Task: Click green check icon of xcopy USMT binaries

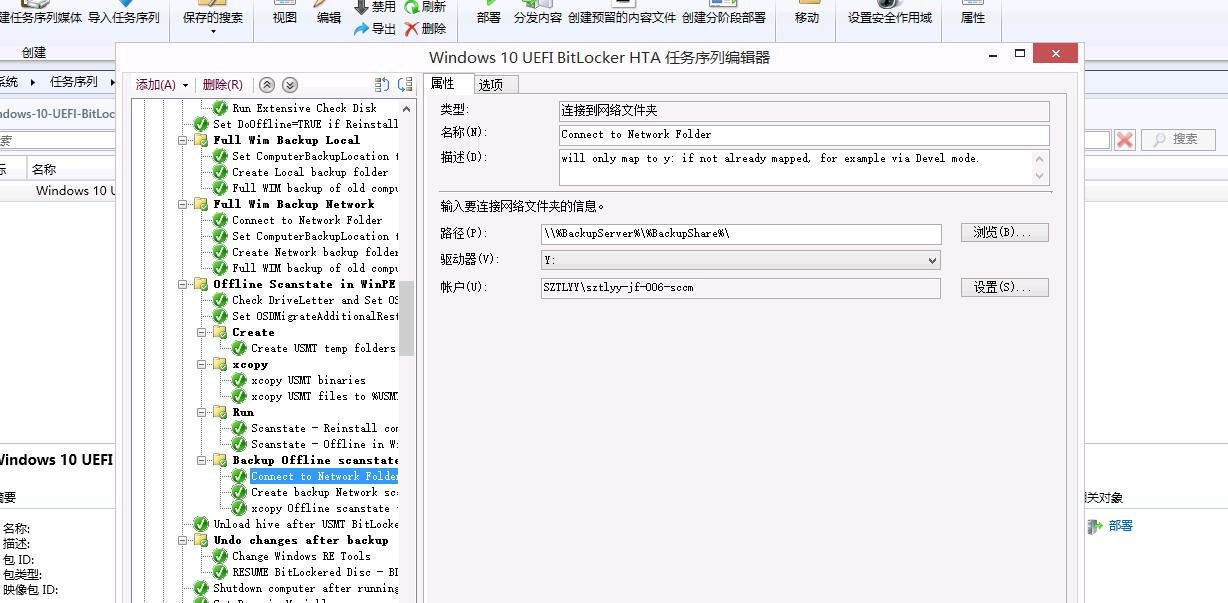Action: pyautogui.click(x=239, y=380)
